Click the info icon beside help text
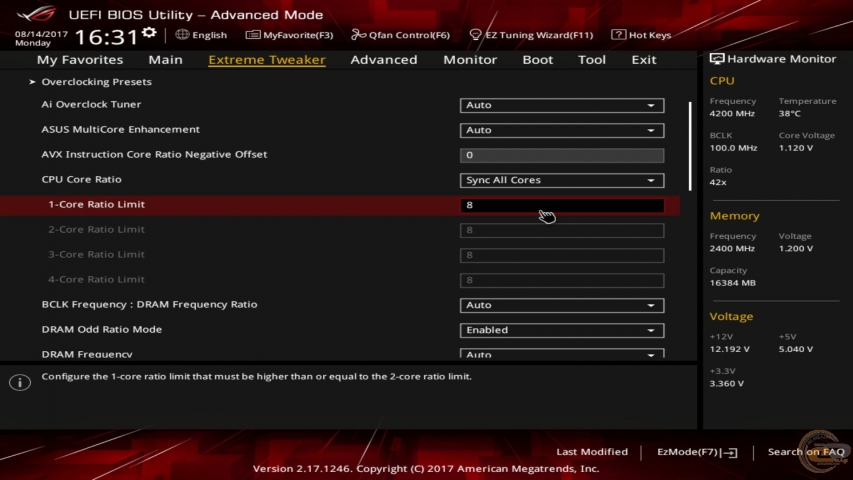853x480 pixels. coord(20,382)
